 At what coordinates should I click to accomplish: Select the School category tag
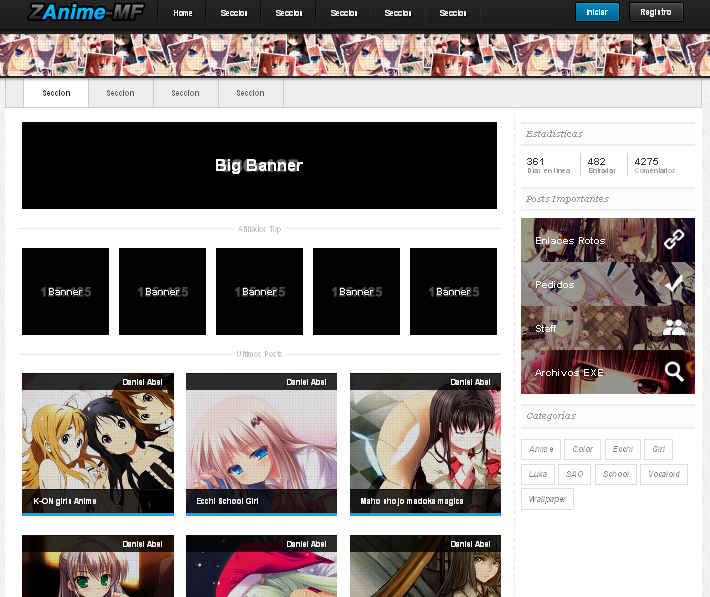(x=615, y=475)
